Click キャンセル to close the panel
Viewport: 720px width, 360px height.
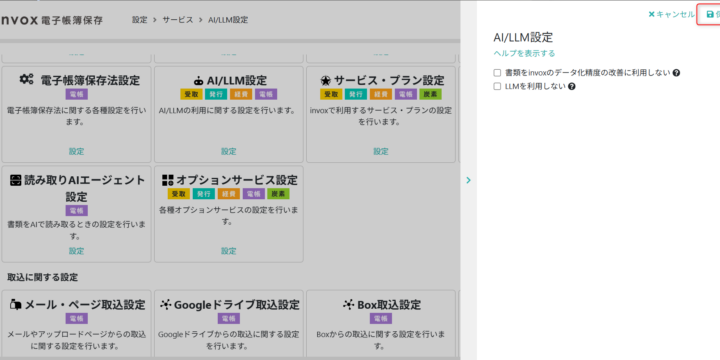(671, 14)
